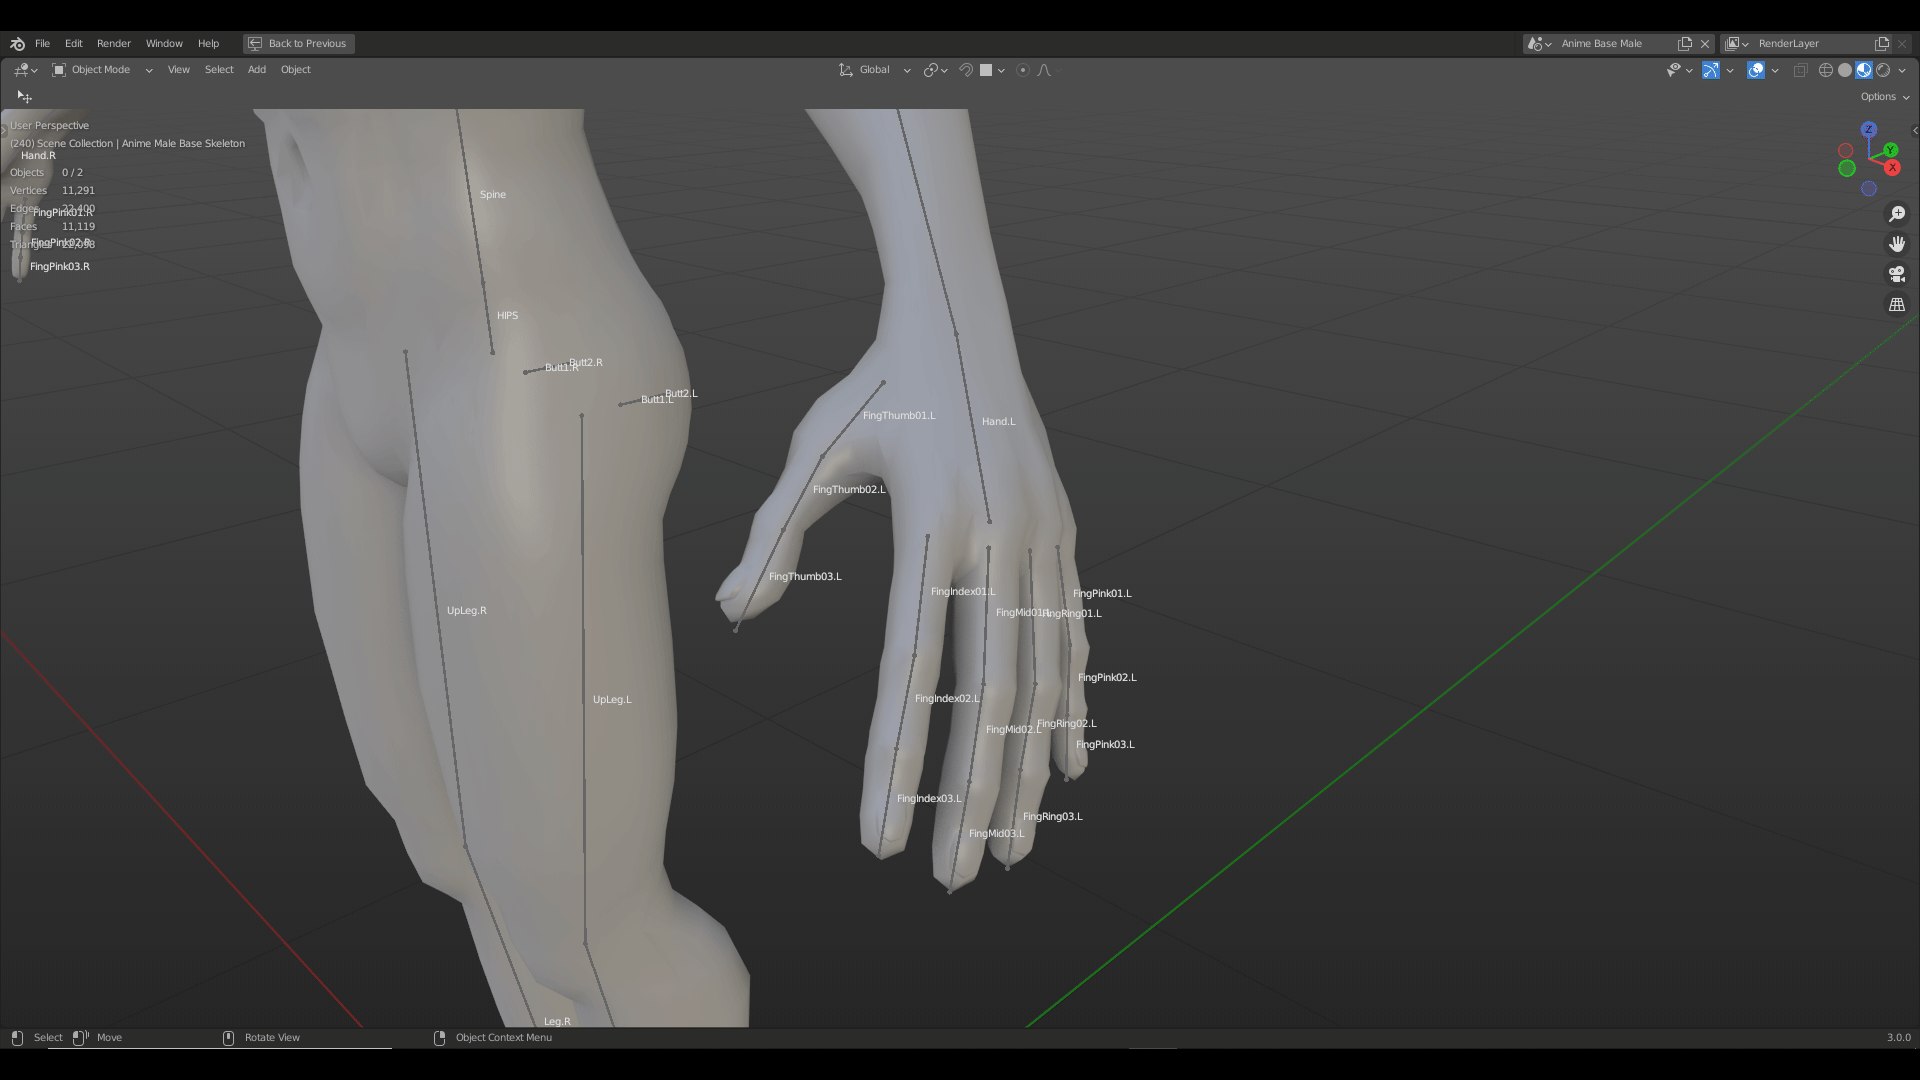Click the Blender logo icon
This screenshot has width=1920, height=1080.
coord(17,43)
